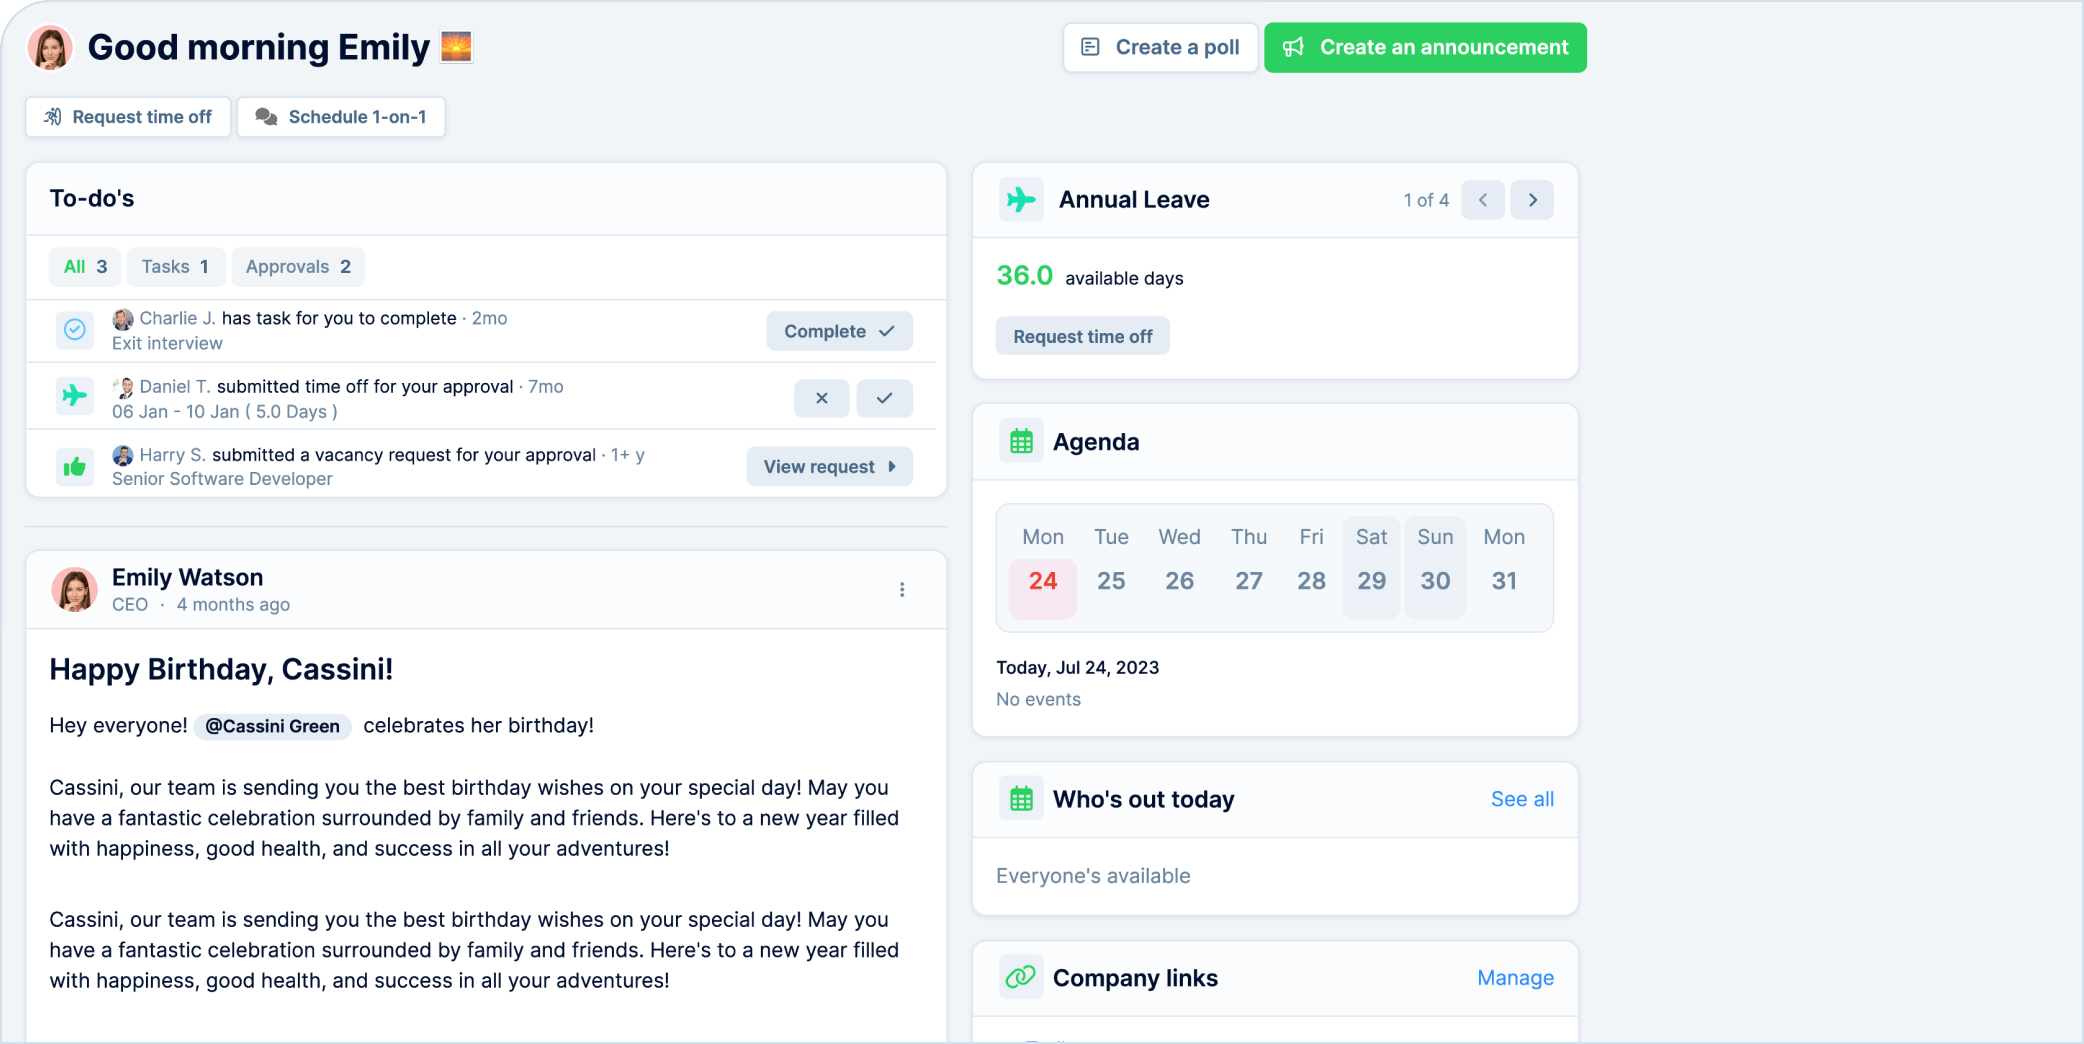Open See all in Who's out today
This screenshot has height=1044, width=2084.
[x=1522, y=799]
